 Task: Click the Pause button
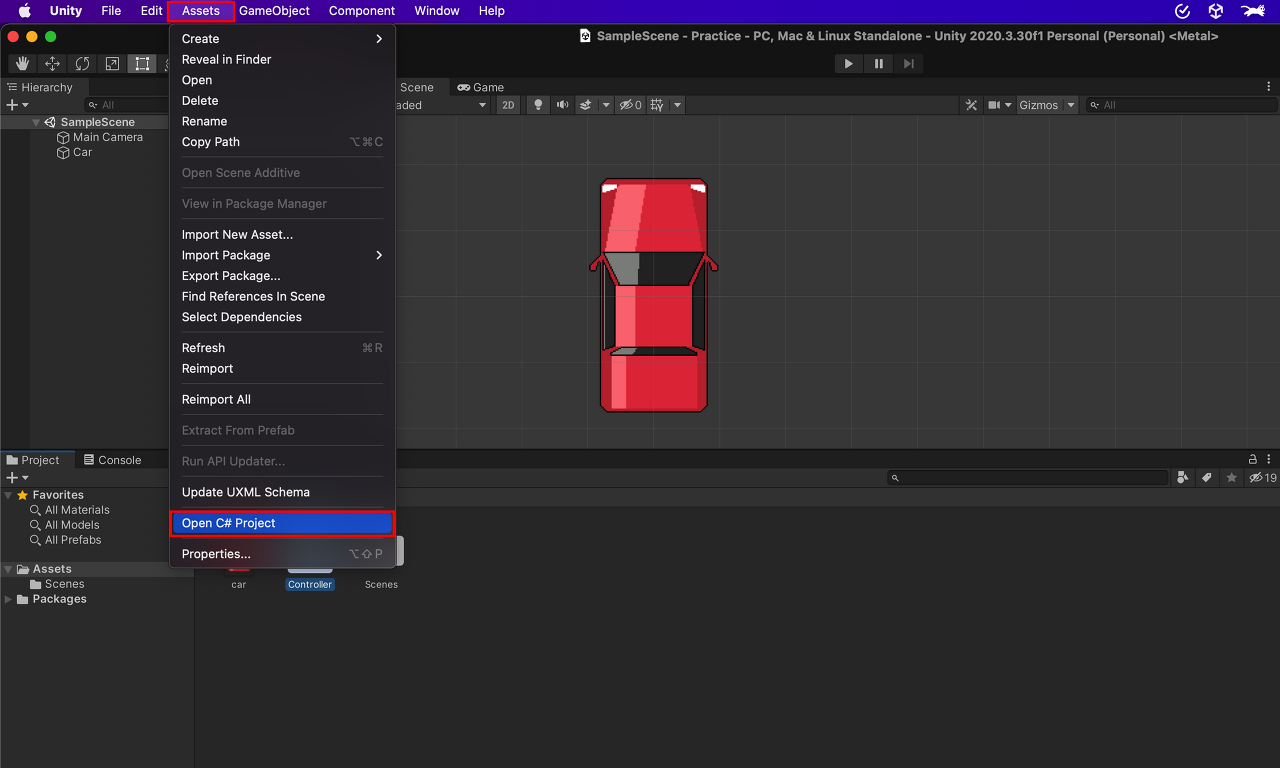click(879, 64)
